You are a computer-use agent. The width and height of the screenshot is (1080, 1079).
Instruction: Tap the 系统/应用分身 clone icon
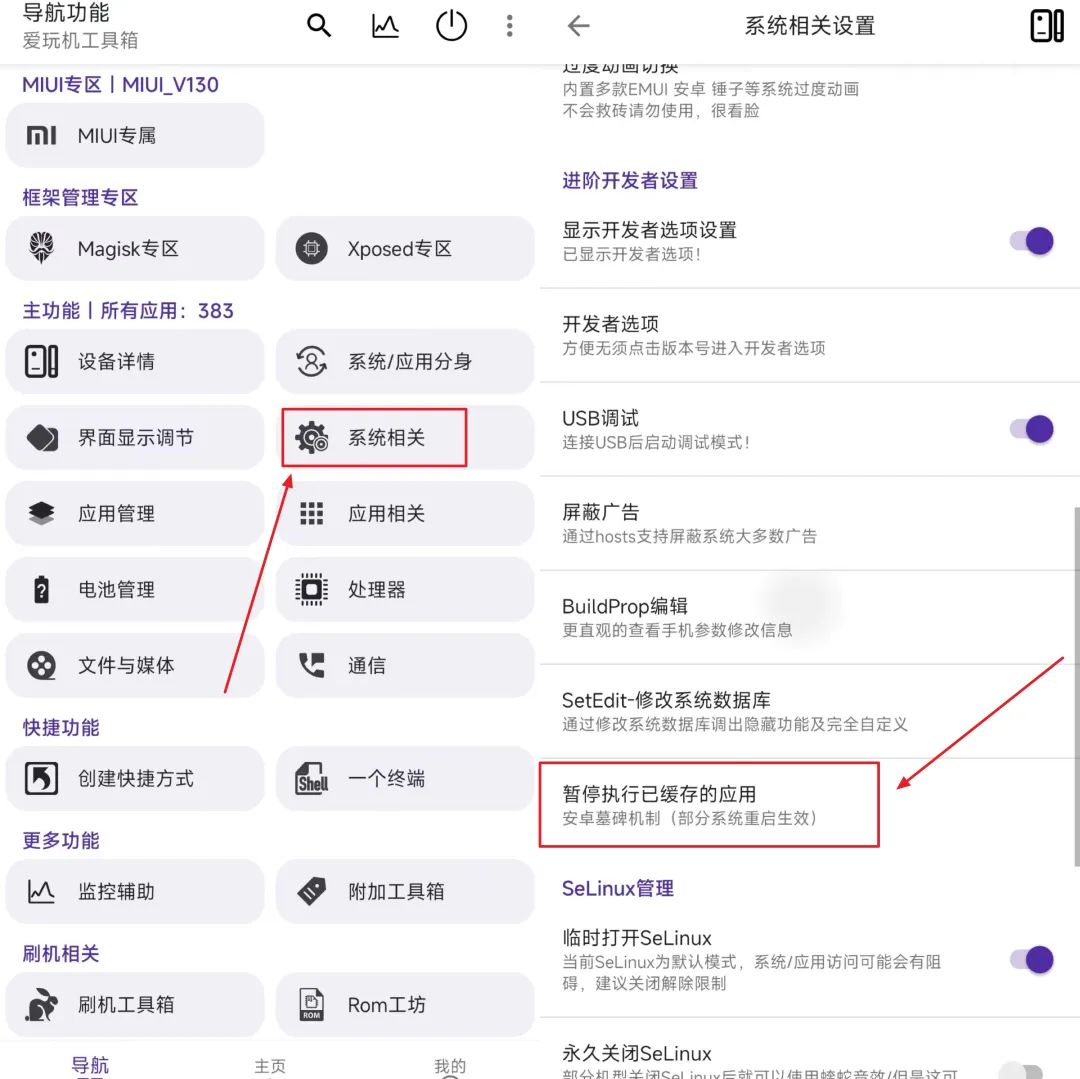click(x=311, y=361)
